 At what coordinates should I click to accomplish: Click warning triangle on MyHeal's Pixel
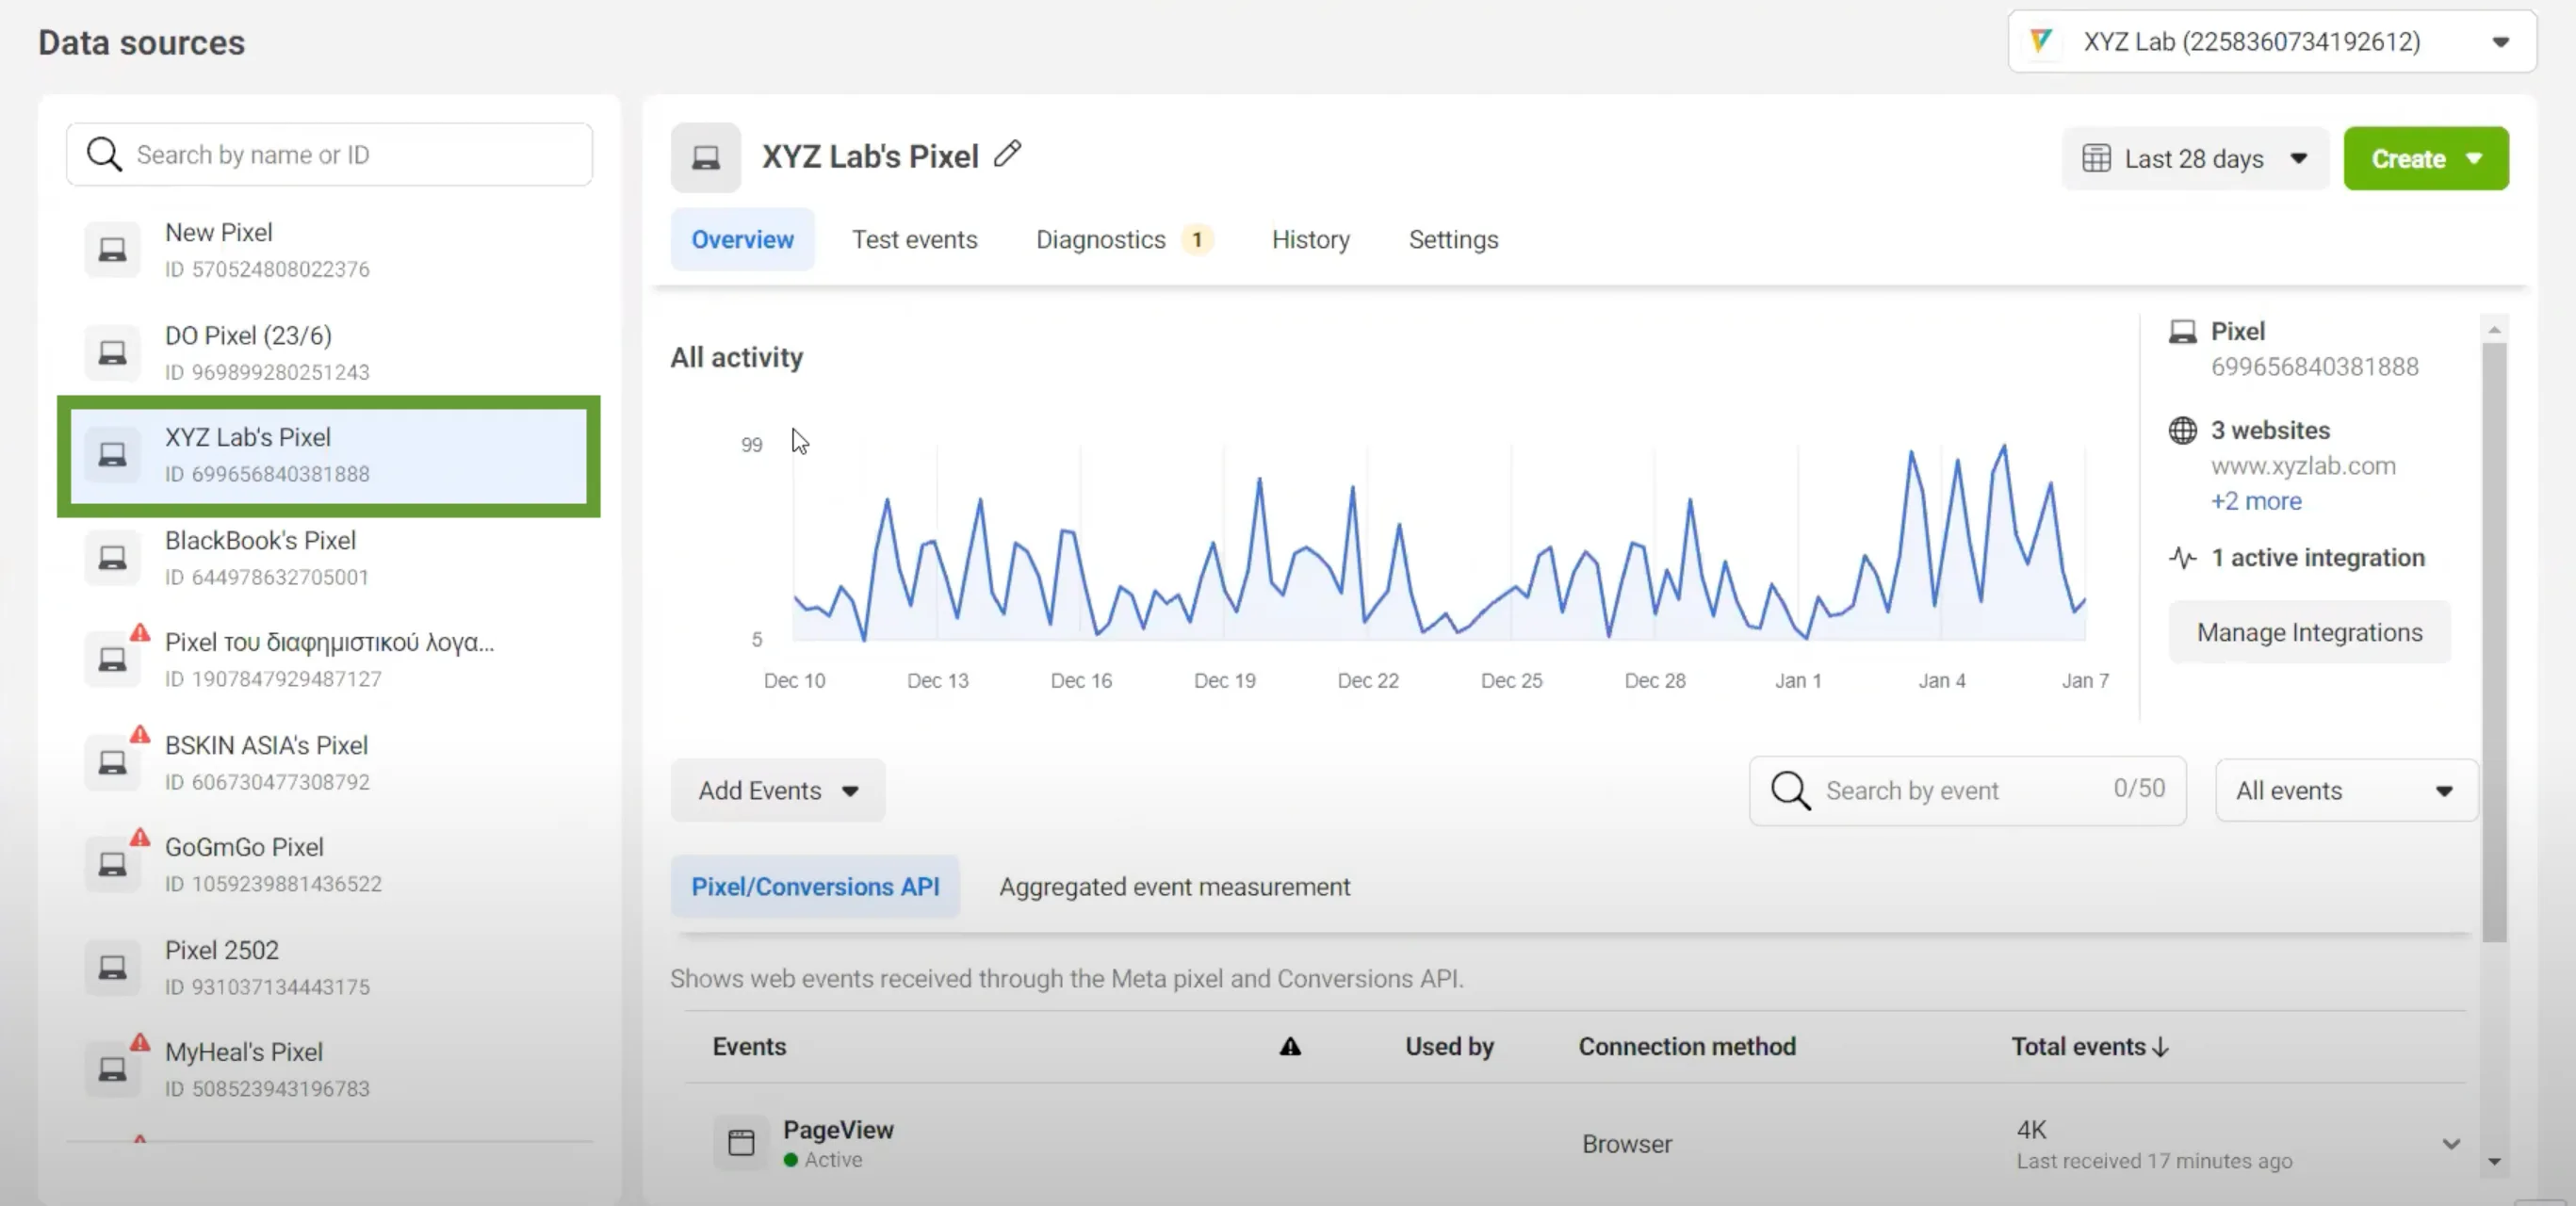coord(140,1042)
